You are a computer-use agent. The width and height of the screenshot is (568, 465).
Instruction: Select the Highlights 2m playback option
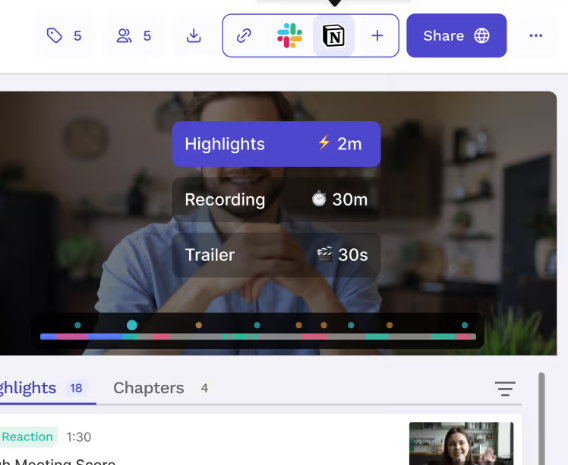pos(276,144)
